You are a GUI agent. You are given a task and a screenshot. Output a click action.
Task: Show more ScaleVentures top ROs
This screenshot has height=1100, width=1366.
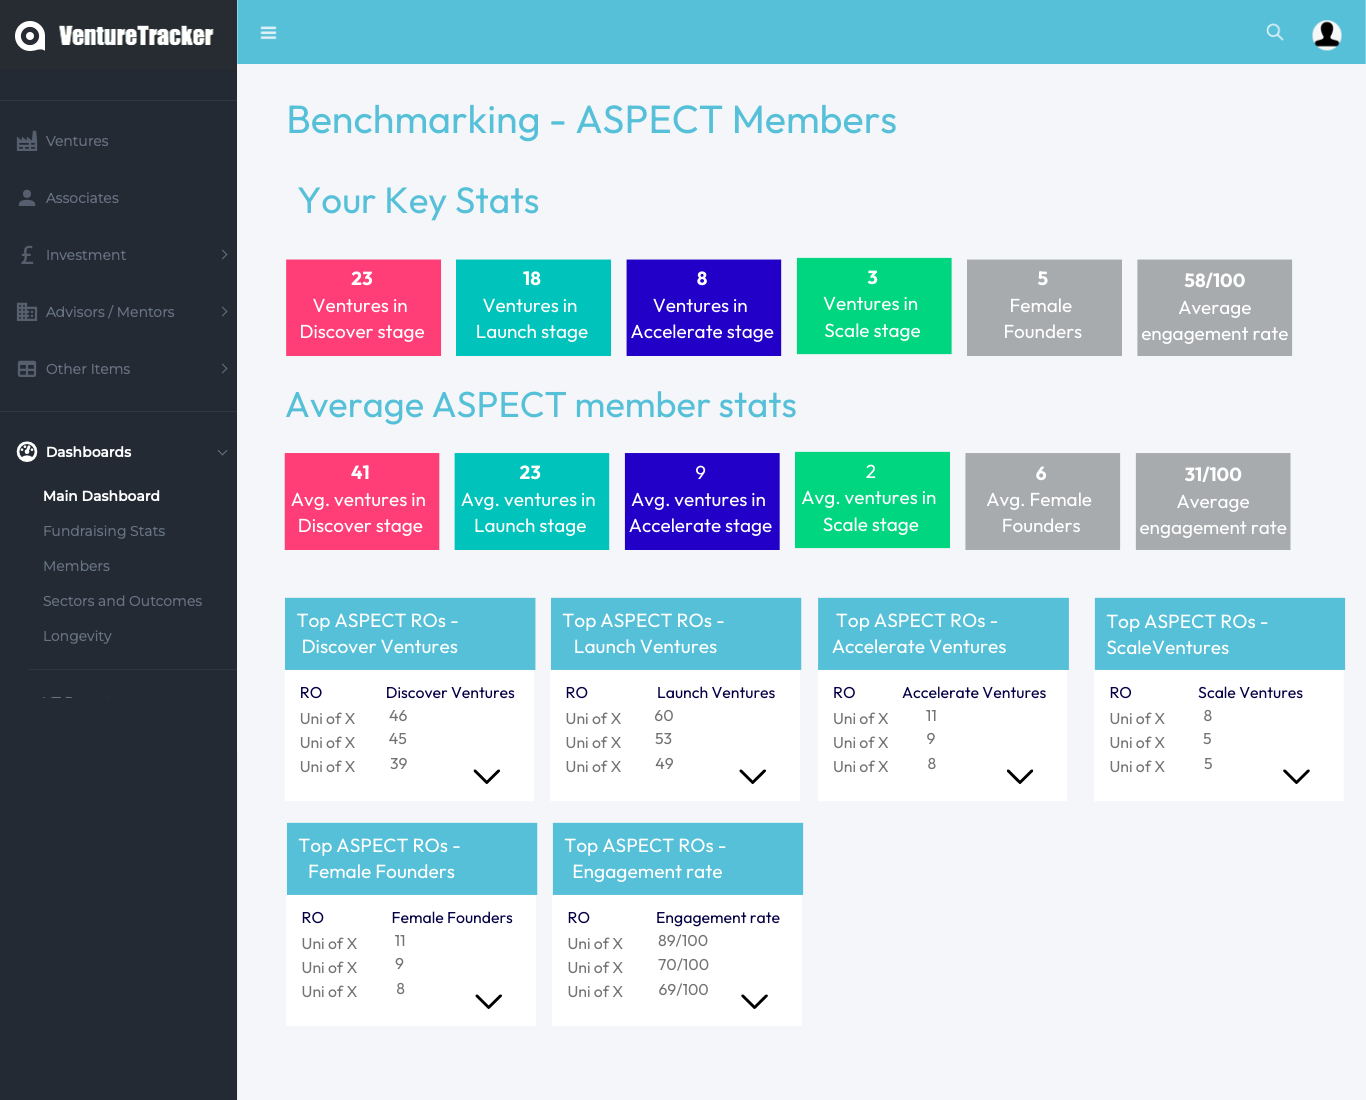[1296, 776]
